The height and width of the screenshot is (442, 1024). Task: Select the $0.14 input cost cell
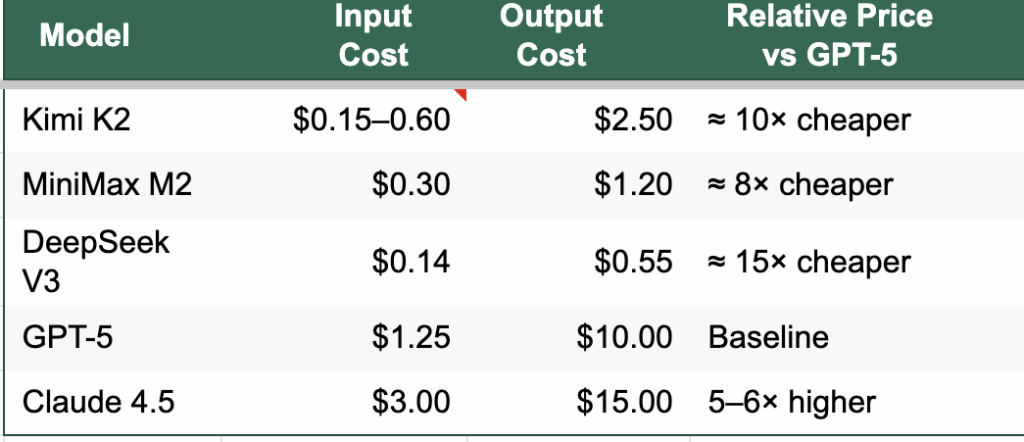click(x=411, y=262)
